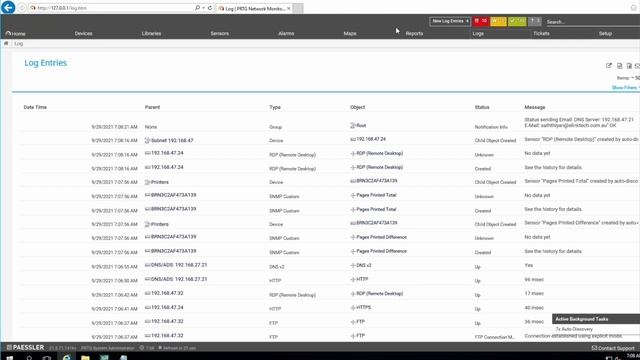The width and height of the screenshot is (640, 360).
Task: Click the Log breadcrumb link
Action: [18, 44]
